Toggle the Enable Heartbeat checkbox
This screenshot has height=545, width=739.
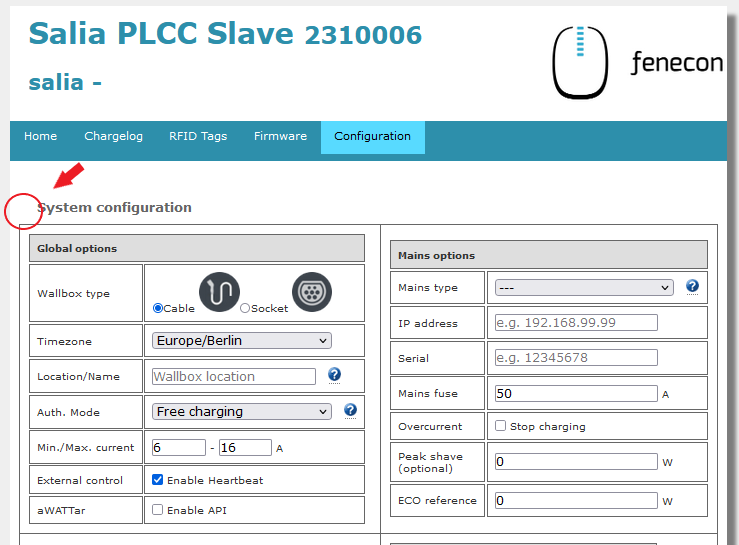[x=157, y=480]
